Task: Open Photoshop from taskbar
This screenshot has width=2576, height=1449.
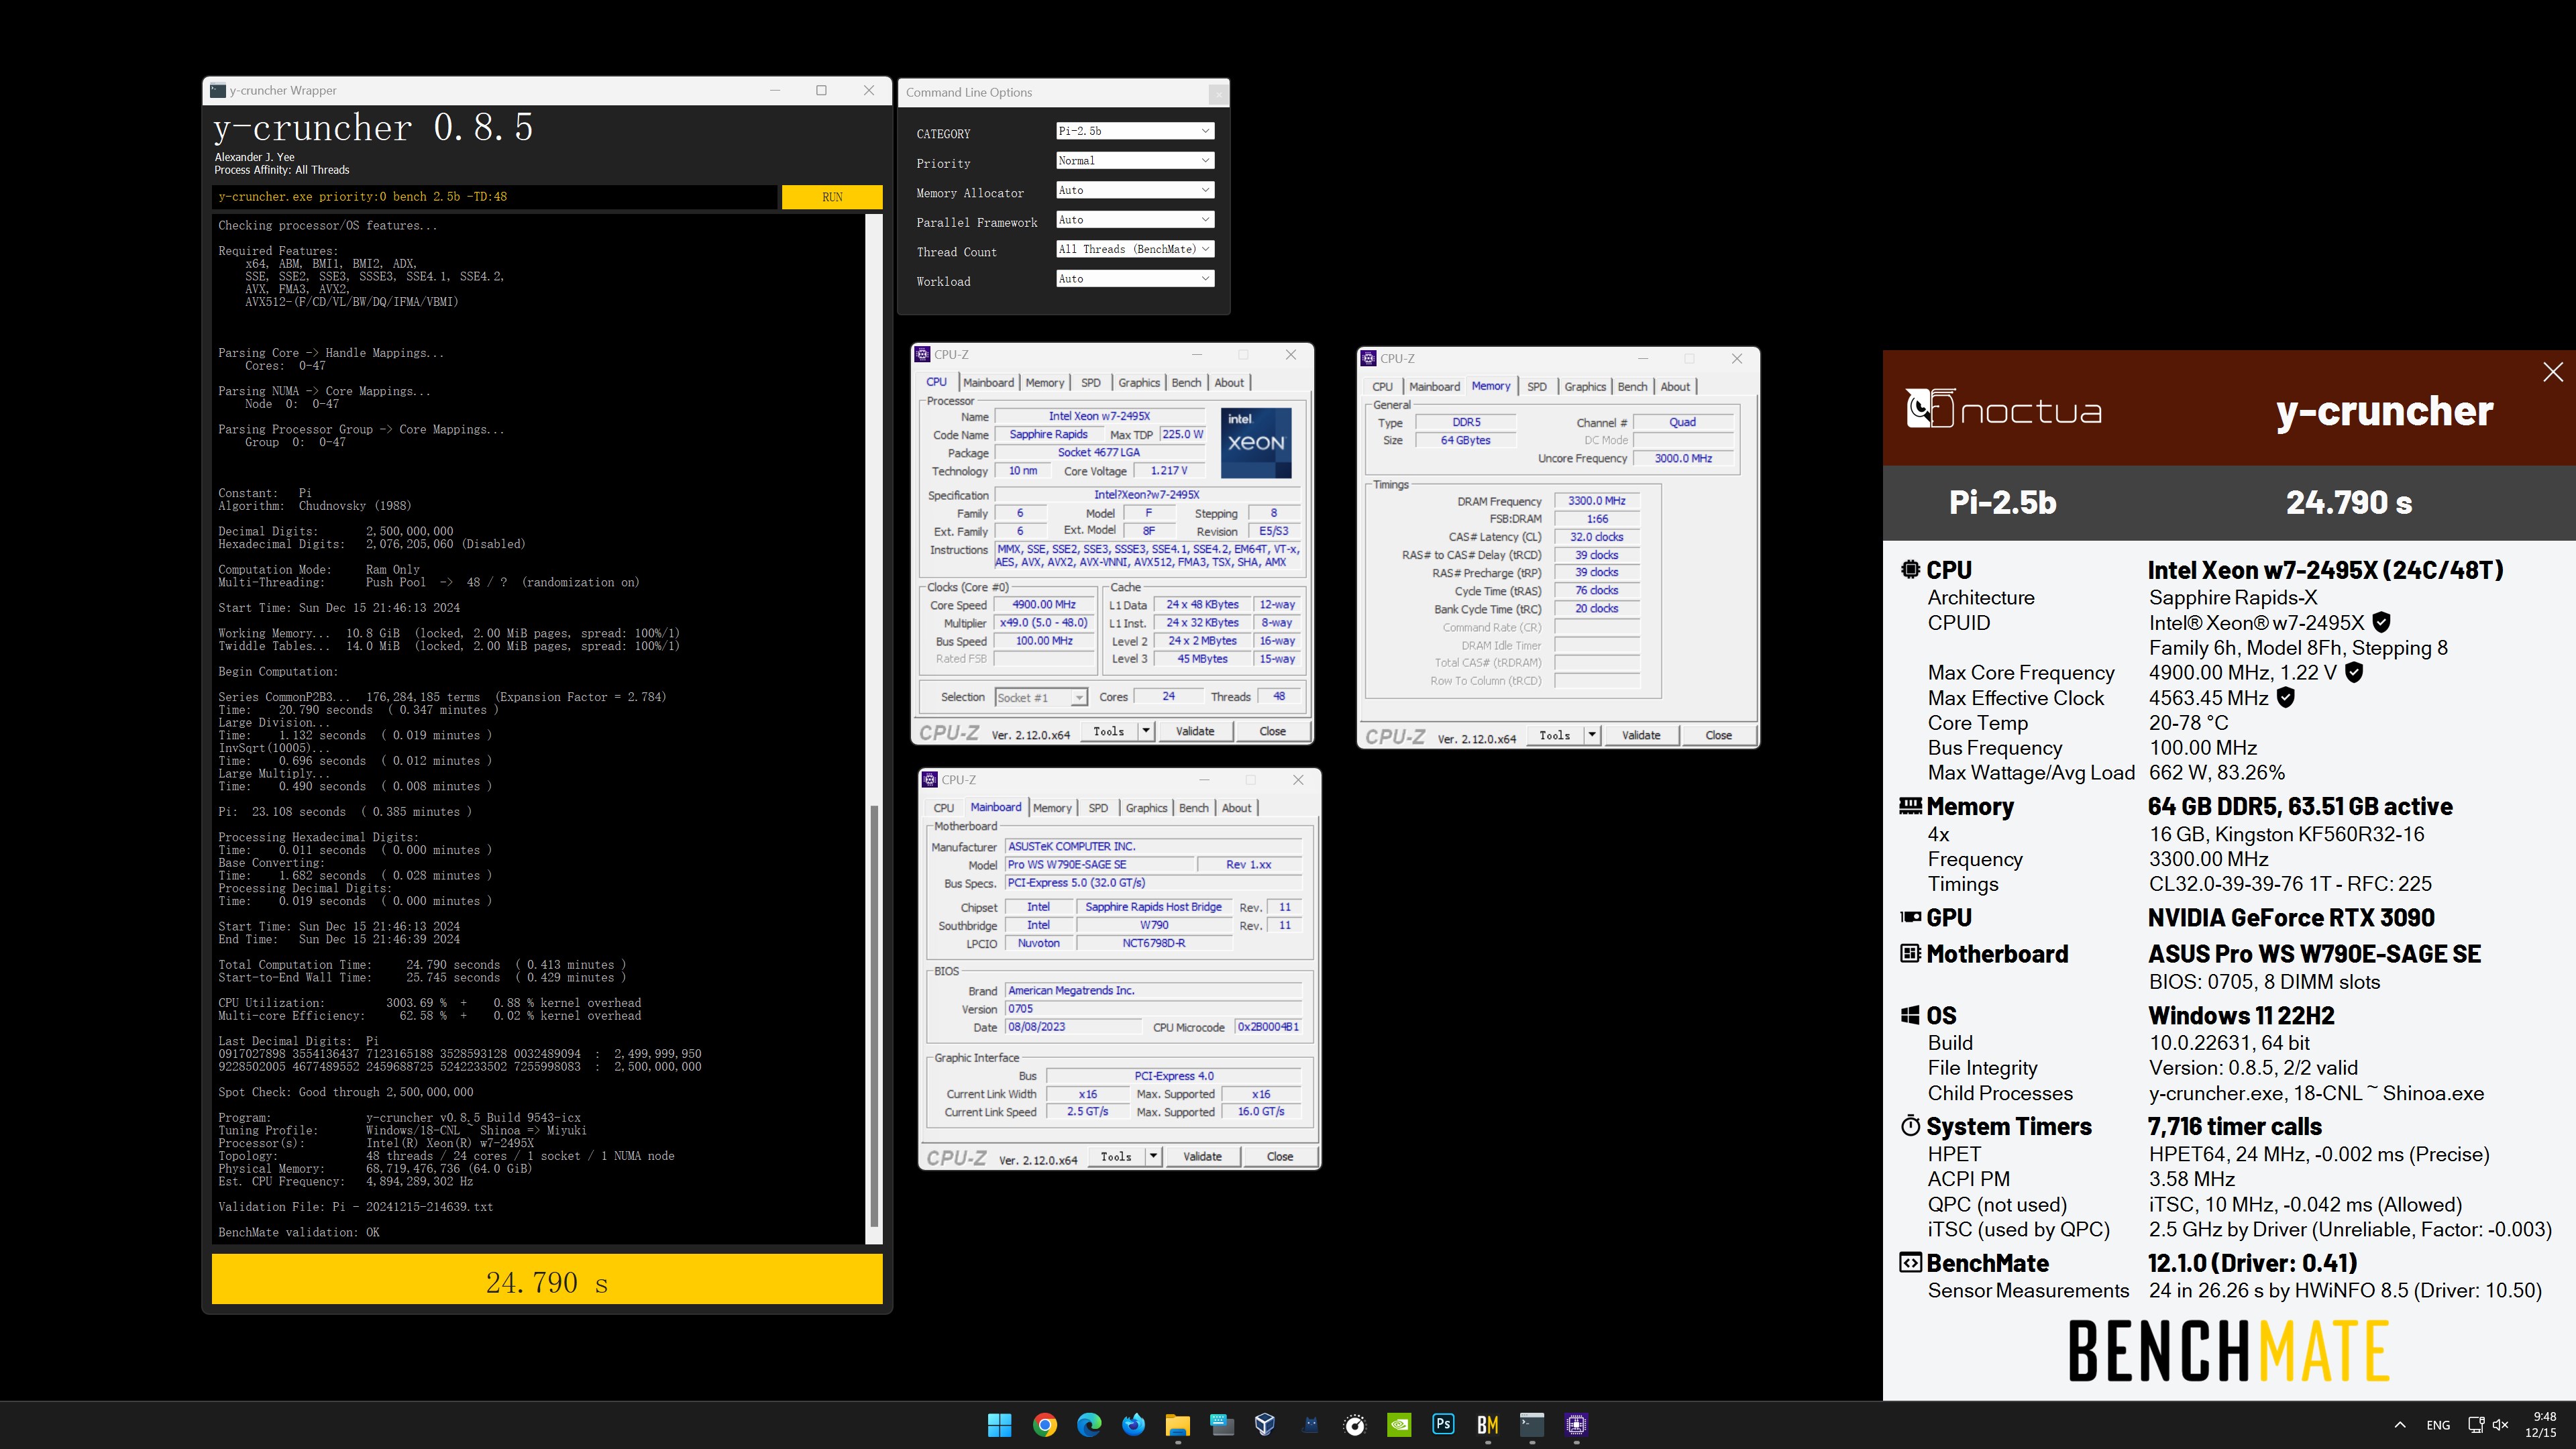Action: [1443, 1425]
